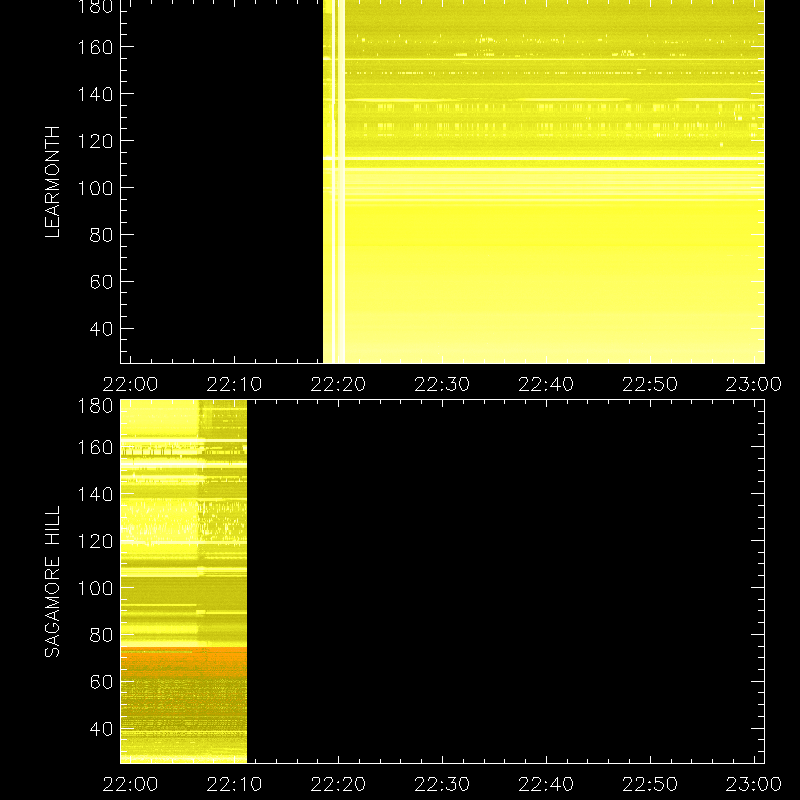Select the 60 label on Sagamore Hill axis

[101, 682]
